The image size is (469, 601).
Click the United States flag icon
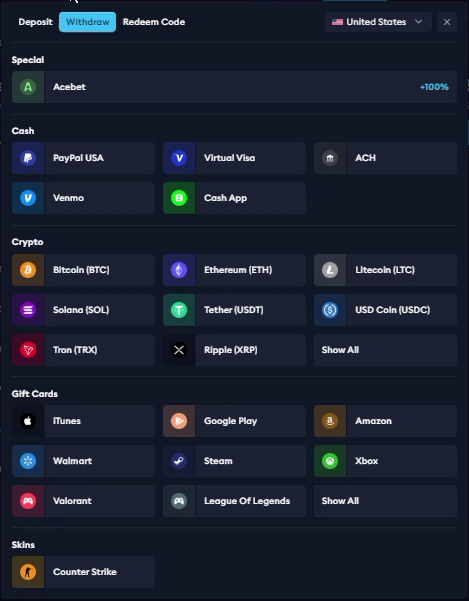(337, 22)
